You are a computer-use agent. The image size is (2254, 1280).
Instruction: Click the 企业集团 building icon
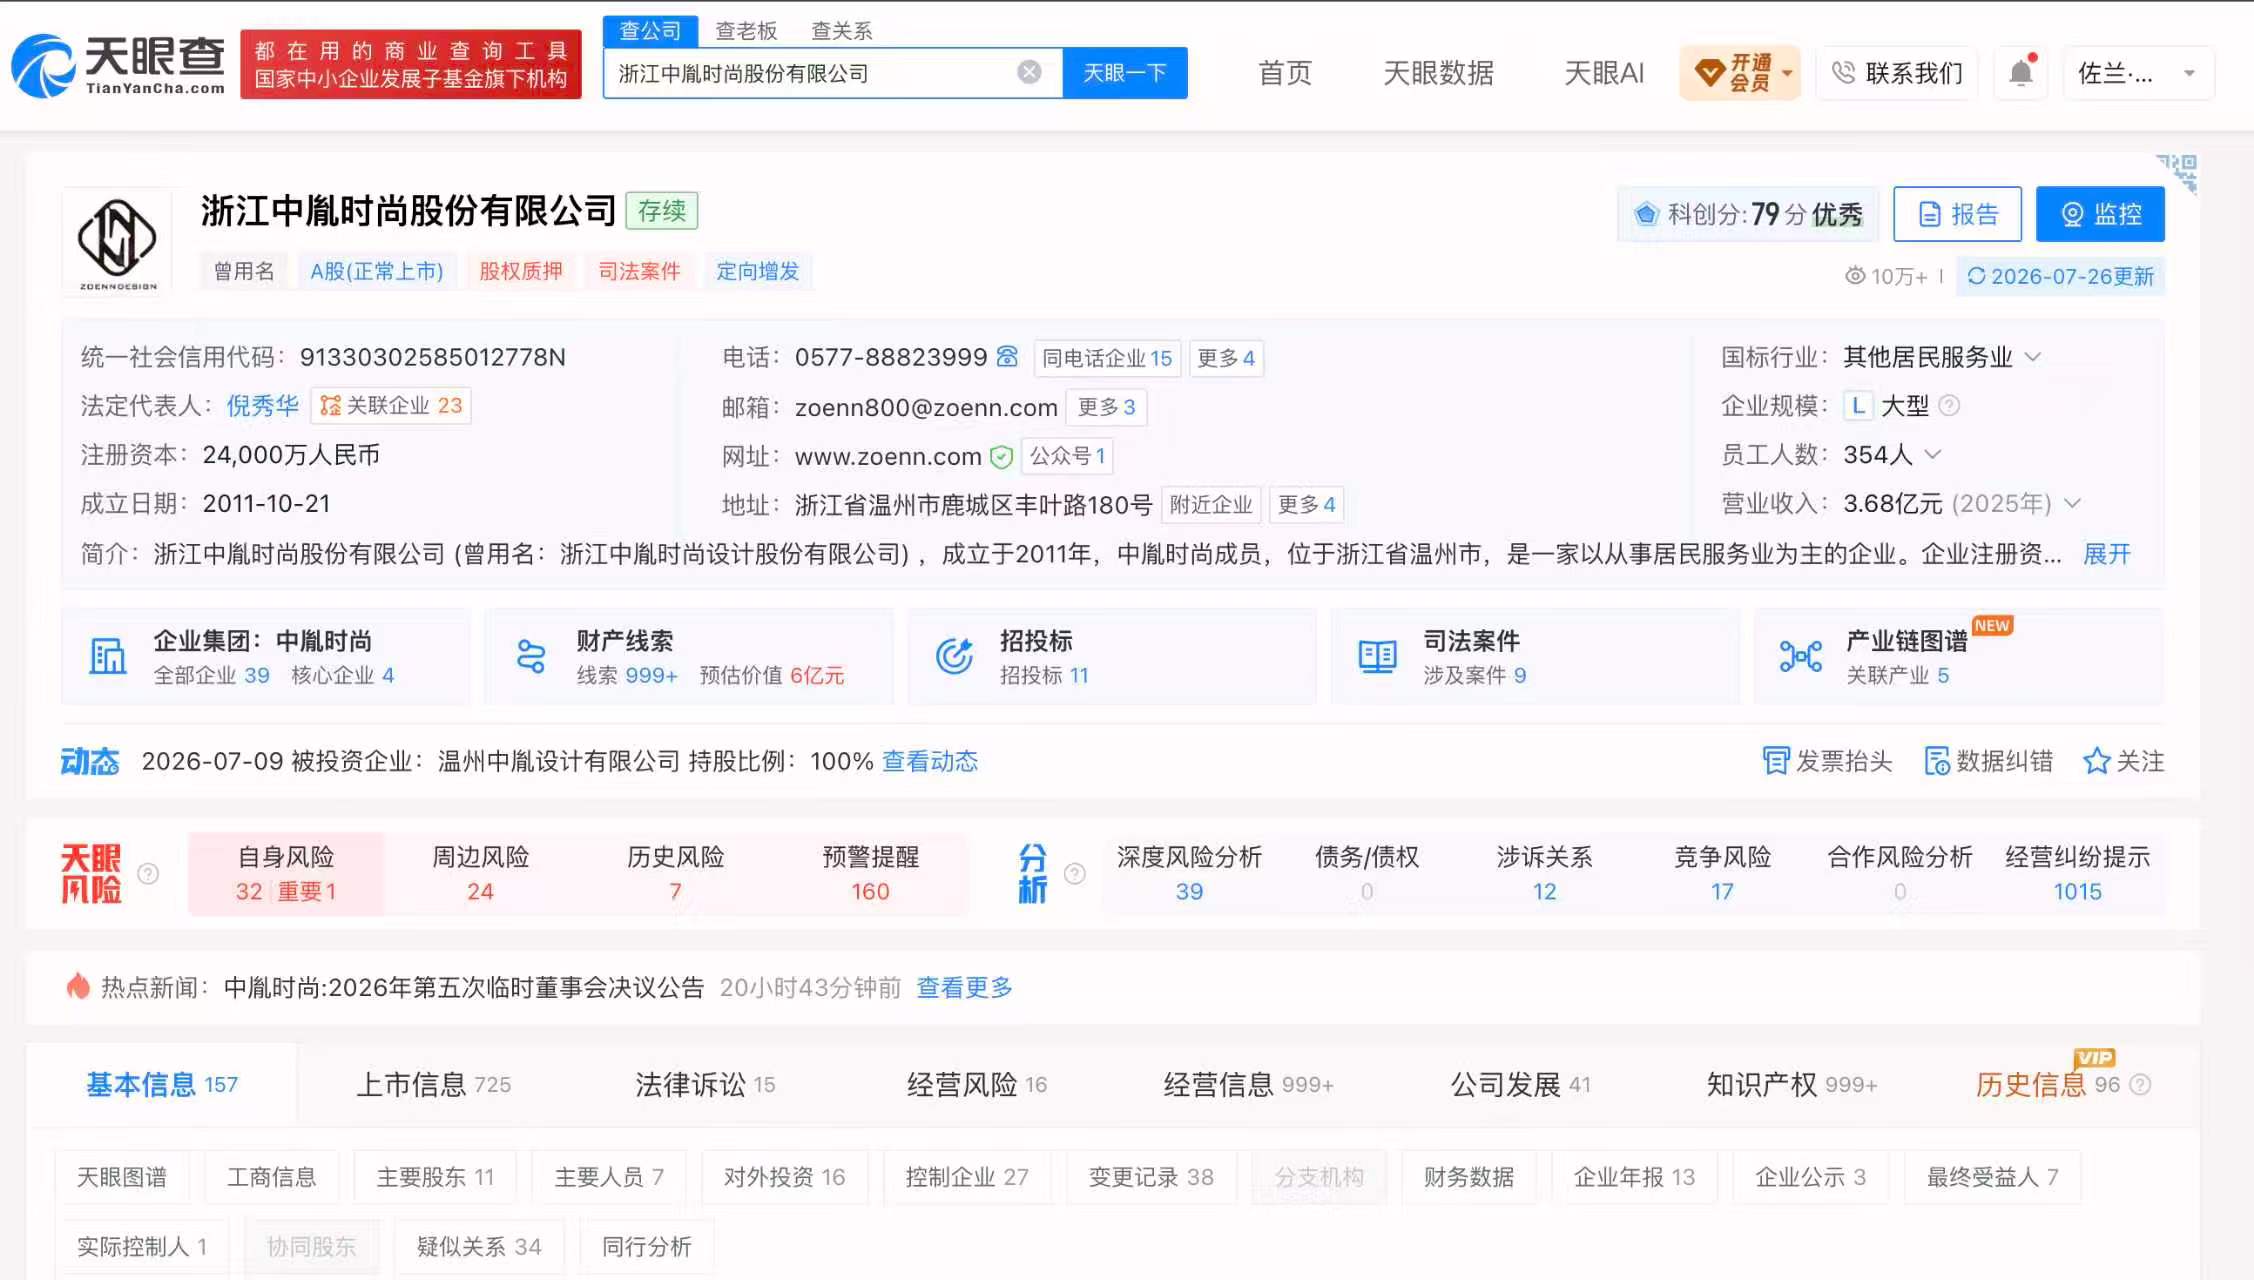click(108, 656)
